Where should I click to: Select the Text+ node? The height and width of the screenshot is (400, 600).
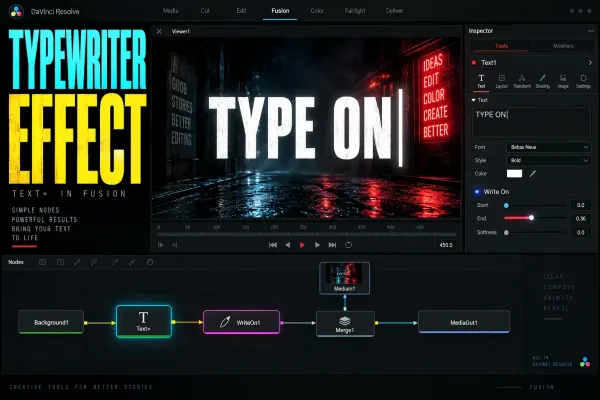143,322
